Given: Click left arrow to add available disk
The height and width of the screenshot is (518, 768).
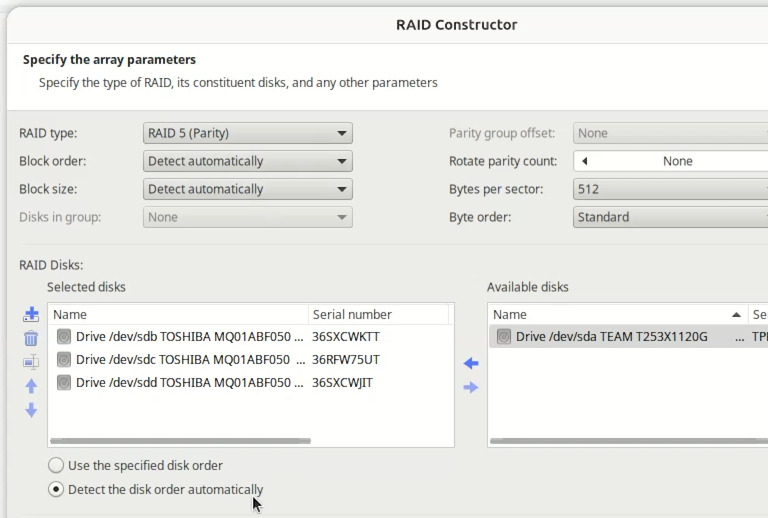Looking at the screenshot, I should pyautogui.click(x=471, y=363).
